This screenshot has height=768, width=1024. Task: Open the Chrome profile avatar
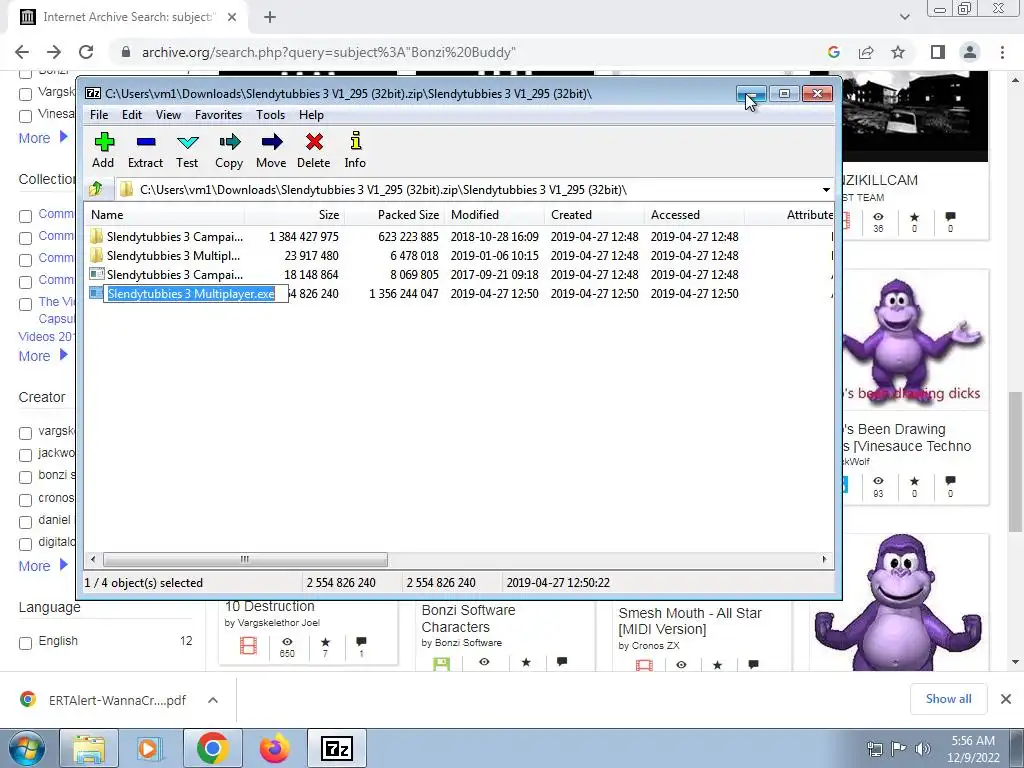pyautogui.click(x=970, y=52)
